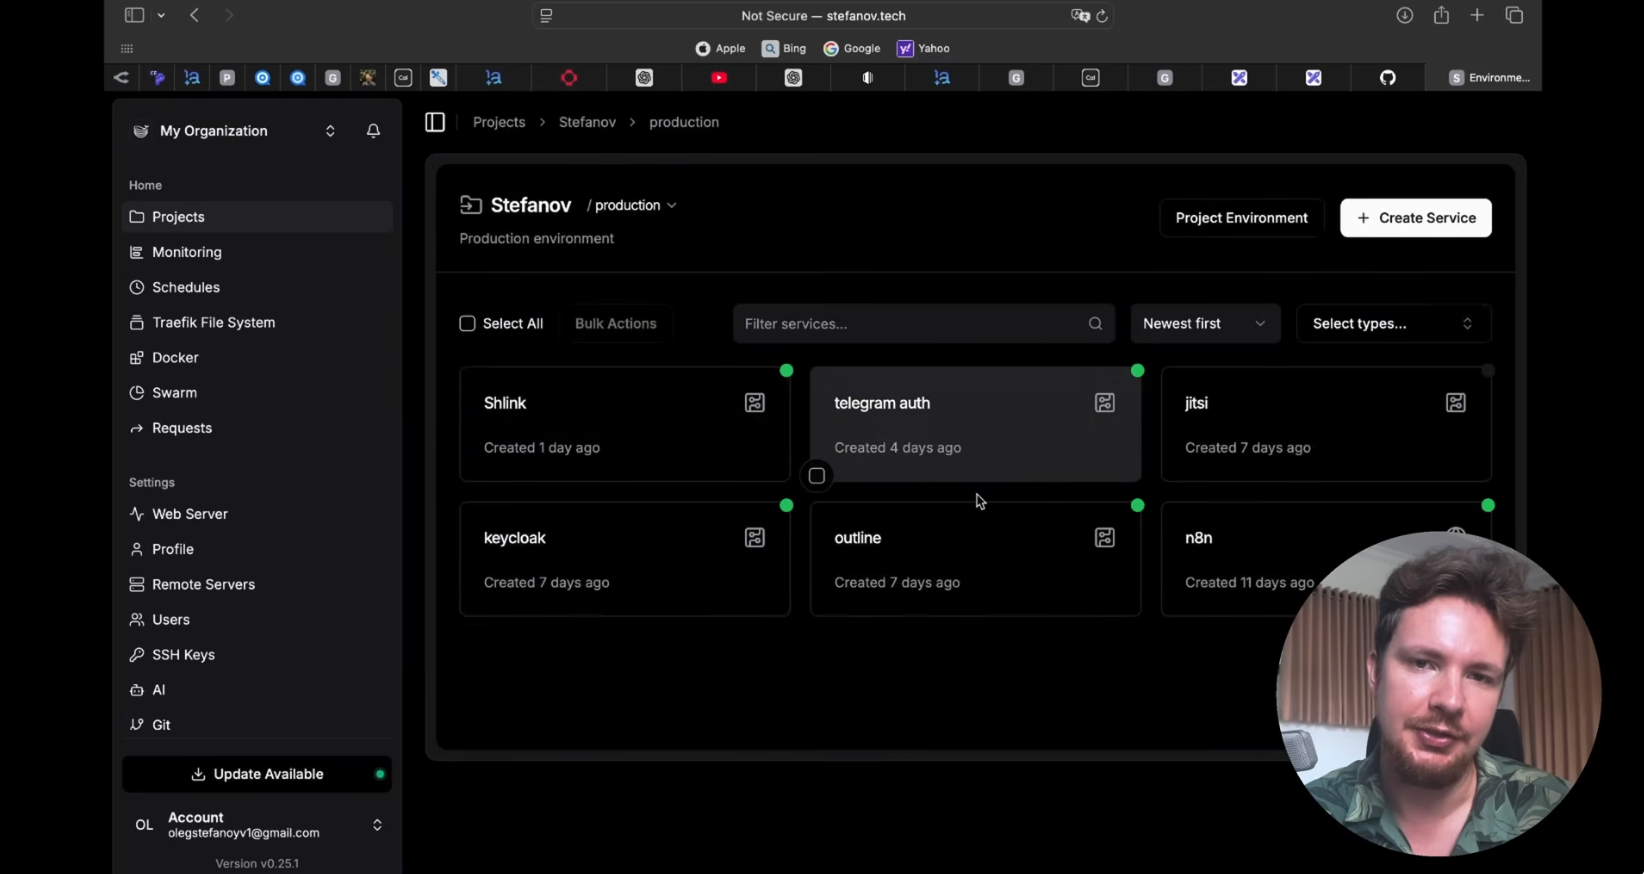Expand the Select types dropdown
1644x874 pixels.
tap(1392, 324)
